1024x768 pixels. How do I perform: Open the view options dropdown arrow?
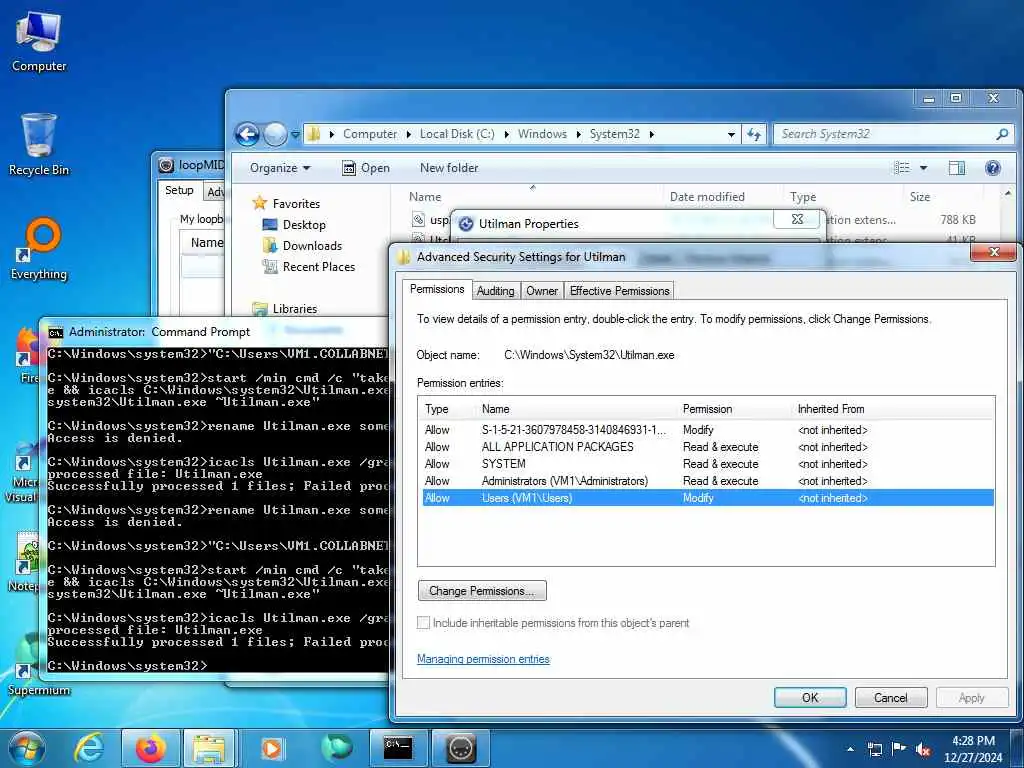tap(923, 168)
